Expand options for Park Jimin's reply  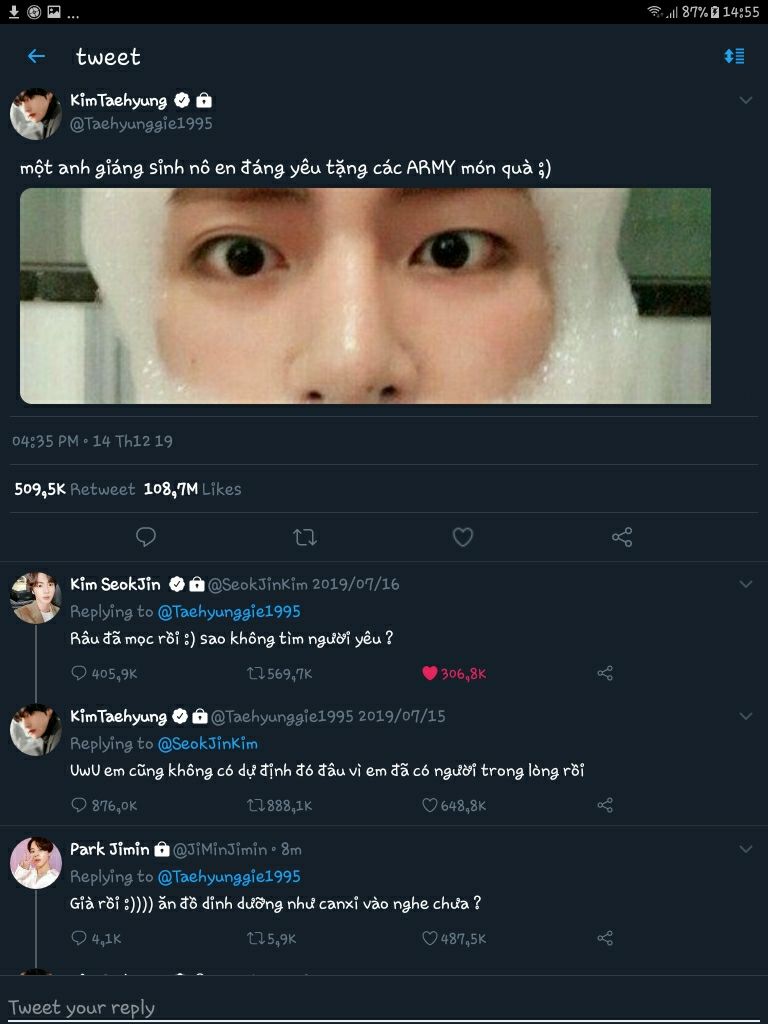coord(745,849)
